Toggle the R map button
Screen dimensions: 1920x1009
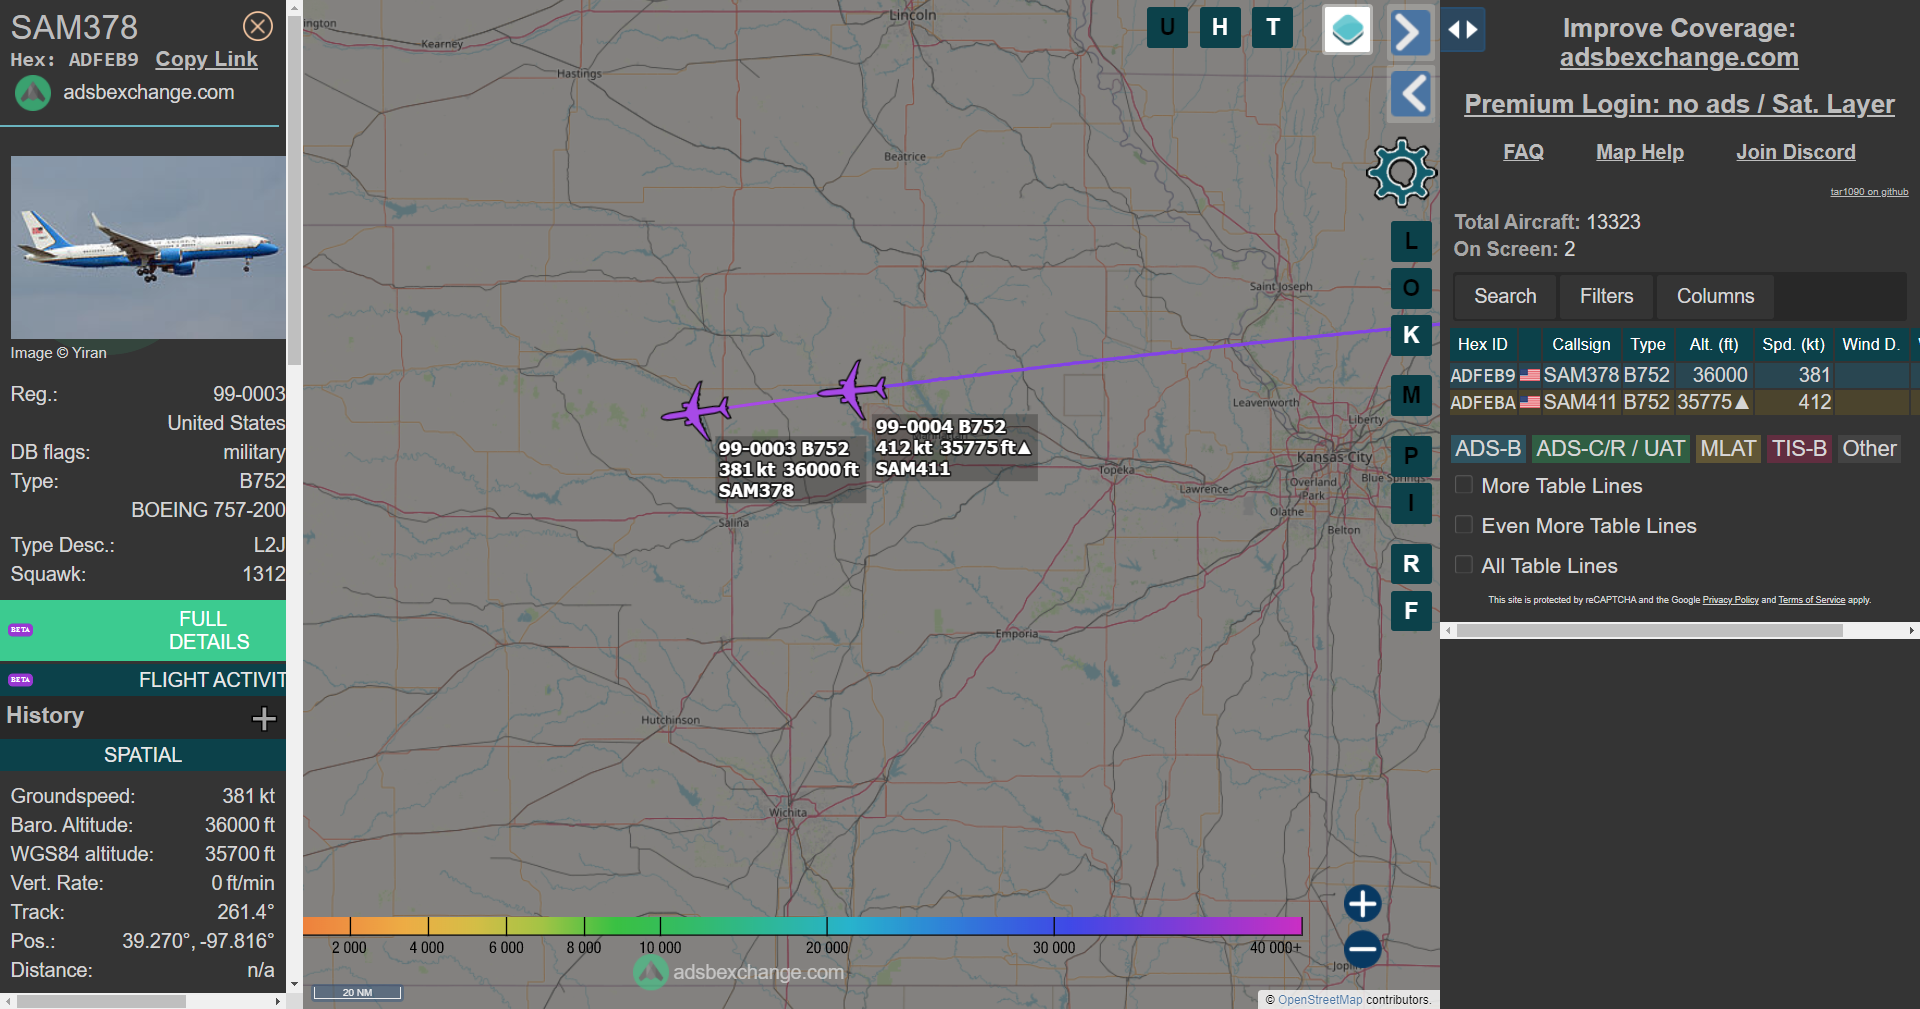pyautogui.click(x=1411, y=564)
